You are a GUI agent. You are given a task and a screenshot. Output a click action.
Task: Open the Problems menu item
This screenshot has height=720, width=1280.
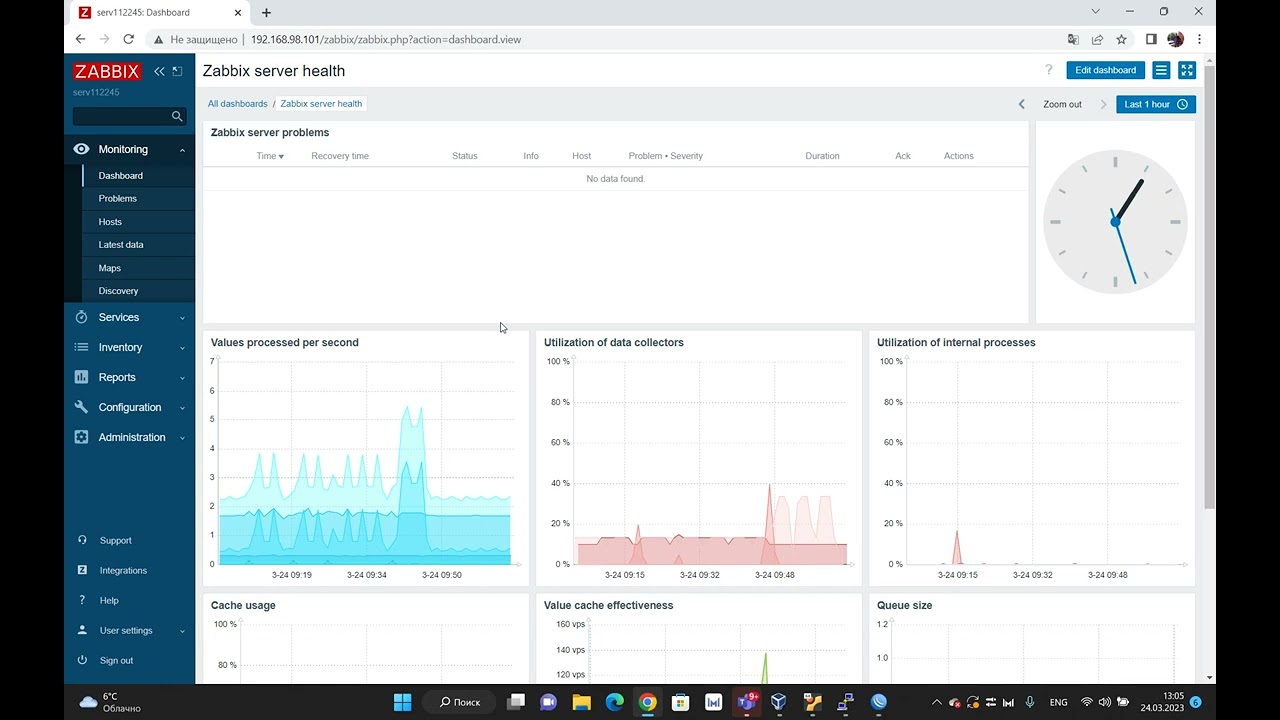click(139, 198)
